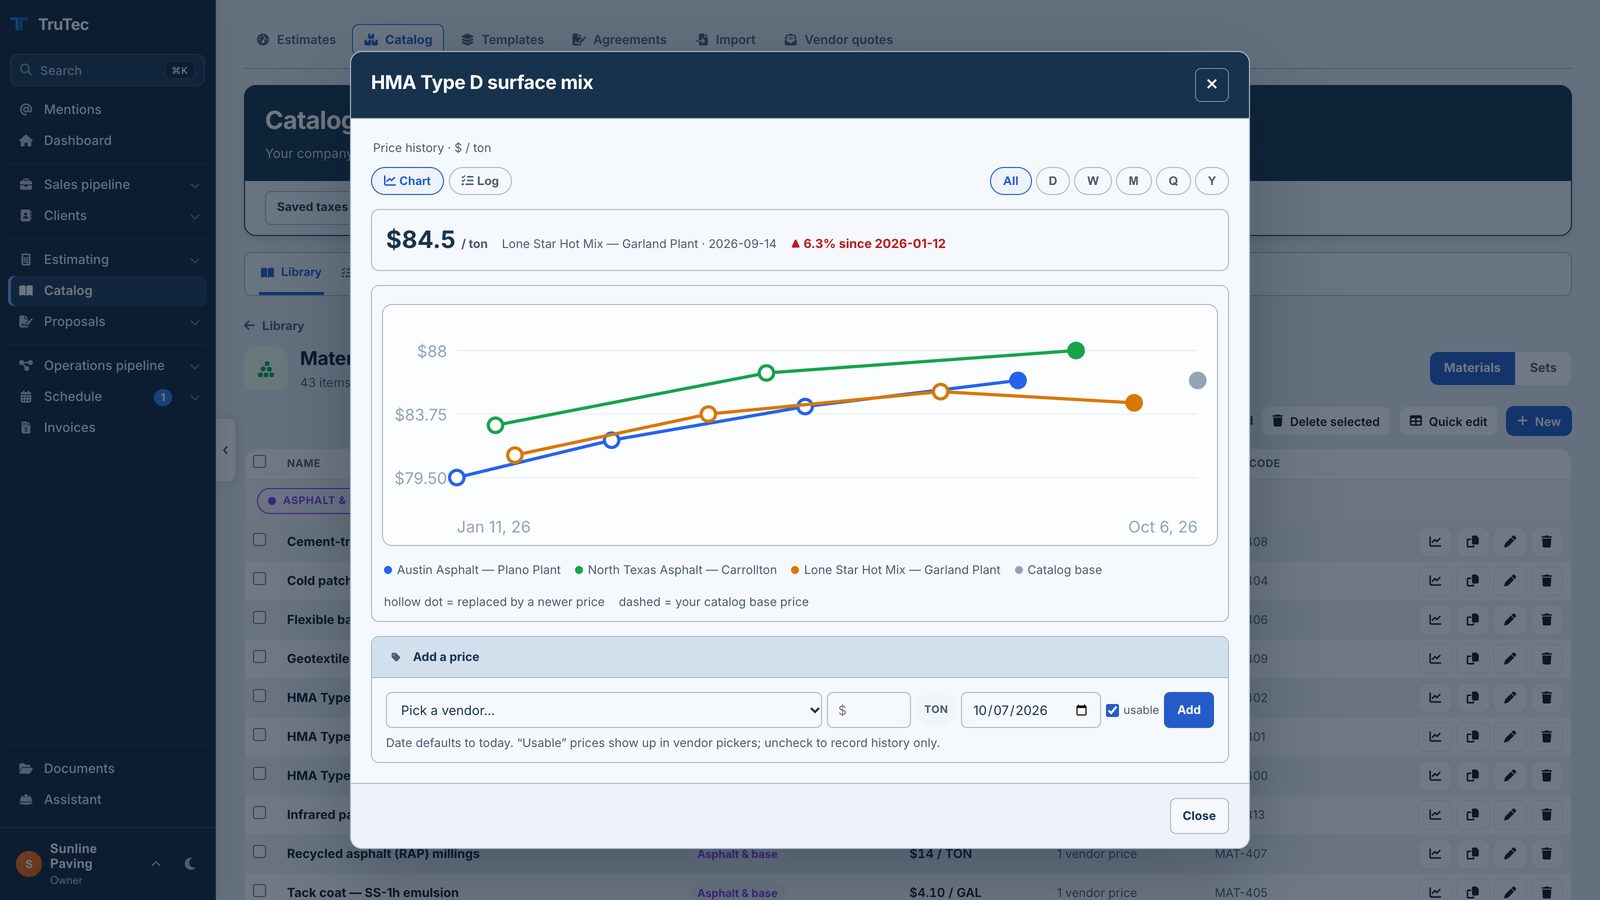The width and height of the screenshot is (1600, 900).
Task: Click the Add price button
Action: (1189, 710)
